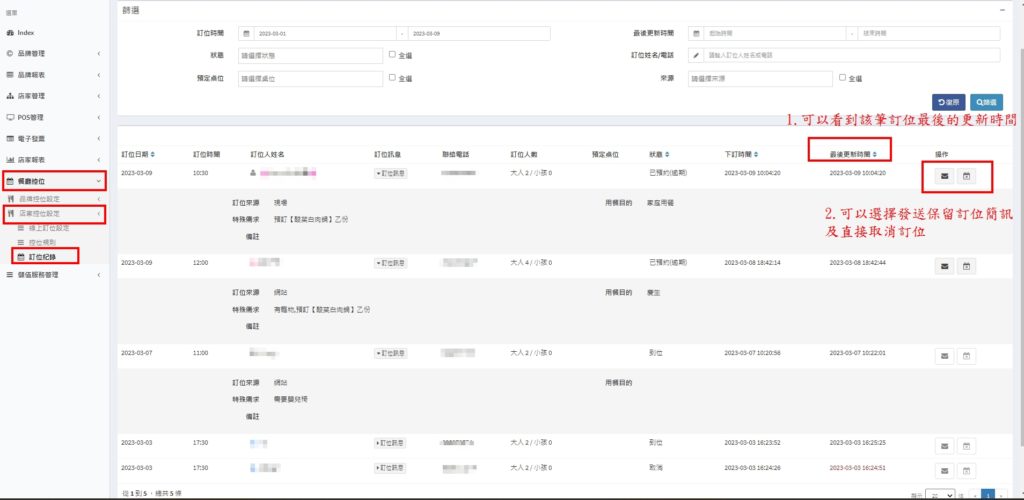Expand the POS管理 sidebar menu
The height and width of the screenshot is (500, 1024).
53,117
